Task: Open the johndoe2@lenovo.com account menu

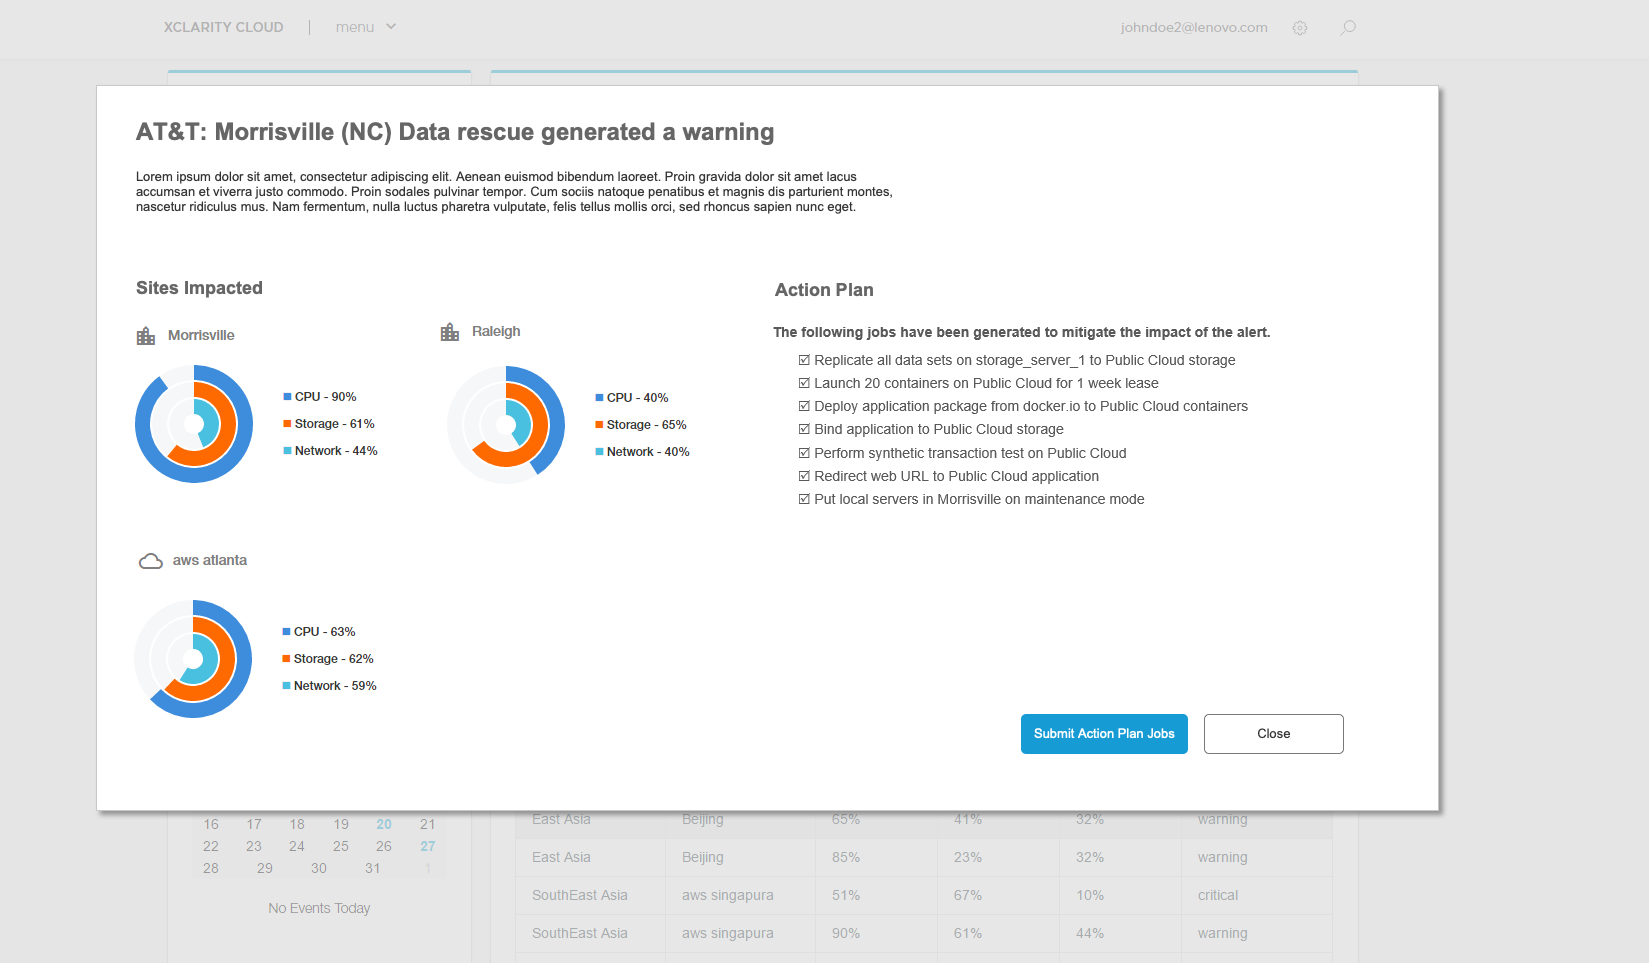Action: [x=1193, y=28]
